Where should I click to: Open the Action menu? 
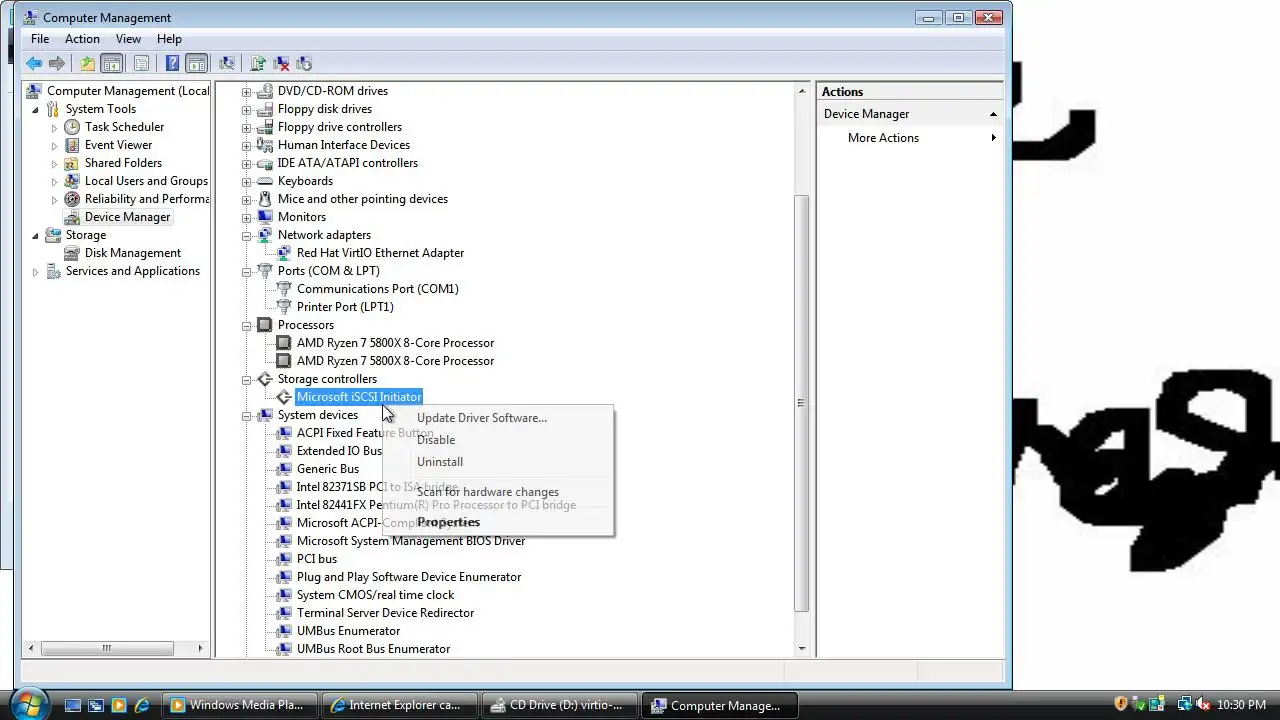pyautogui.click(x=82, y=39)
